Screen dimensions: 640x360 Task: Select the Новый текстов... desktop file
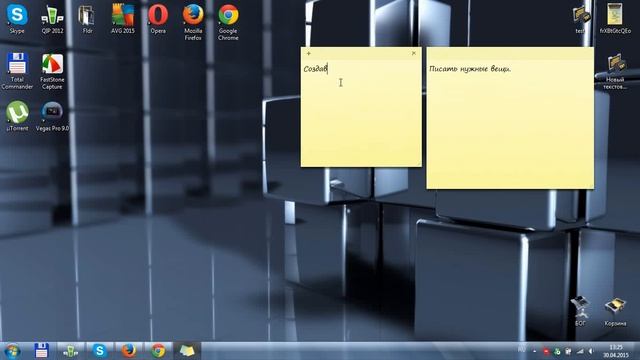click(615, 72)
